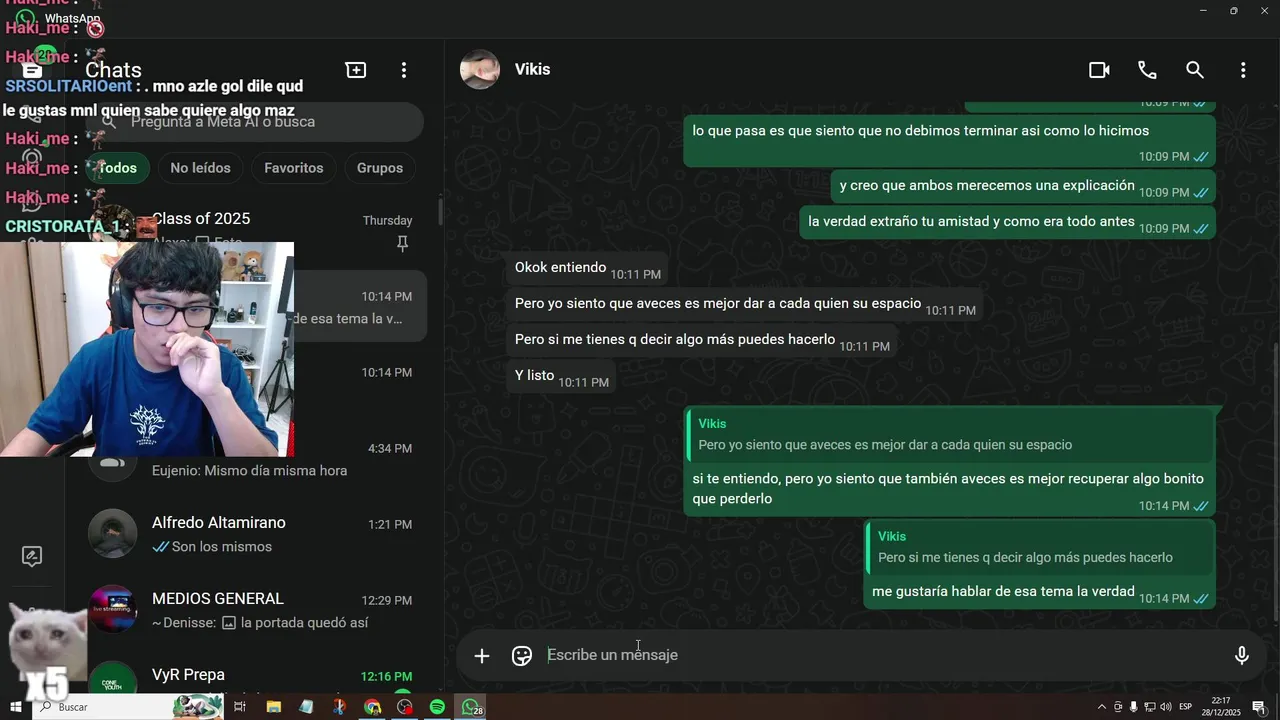Open Google Chrome from taskbar
1280x720 pixels.
tap(372, 707)
